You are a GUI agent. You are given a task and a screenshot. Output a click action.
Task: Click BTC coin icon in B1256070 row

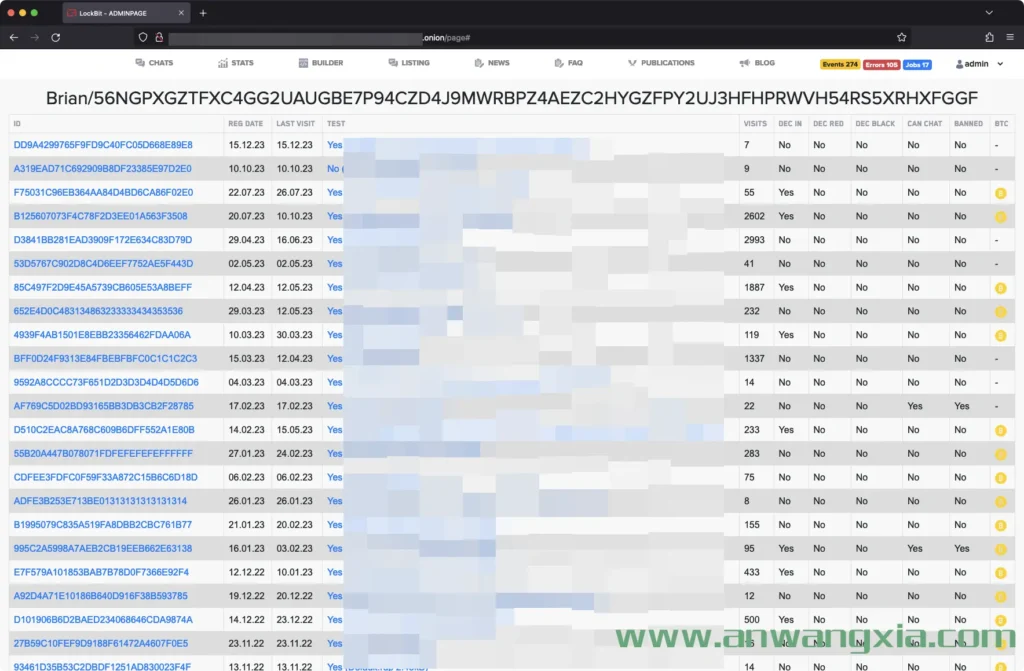1000,217
